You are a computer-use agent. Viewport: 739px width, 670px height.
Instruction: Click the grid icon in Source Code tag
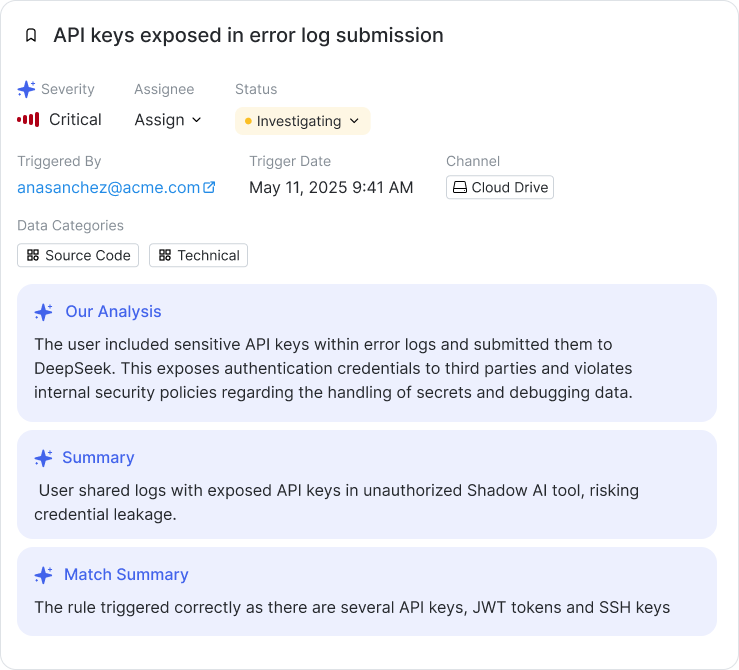click(x=33, y=255)
